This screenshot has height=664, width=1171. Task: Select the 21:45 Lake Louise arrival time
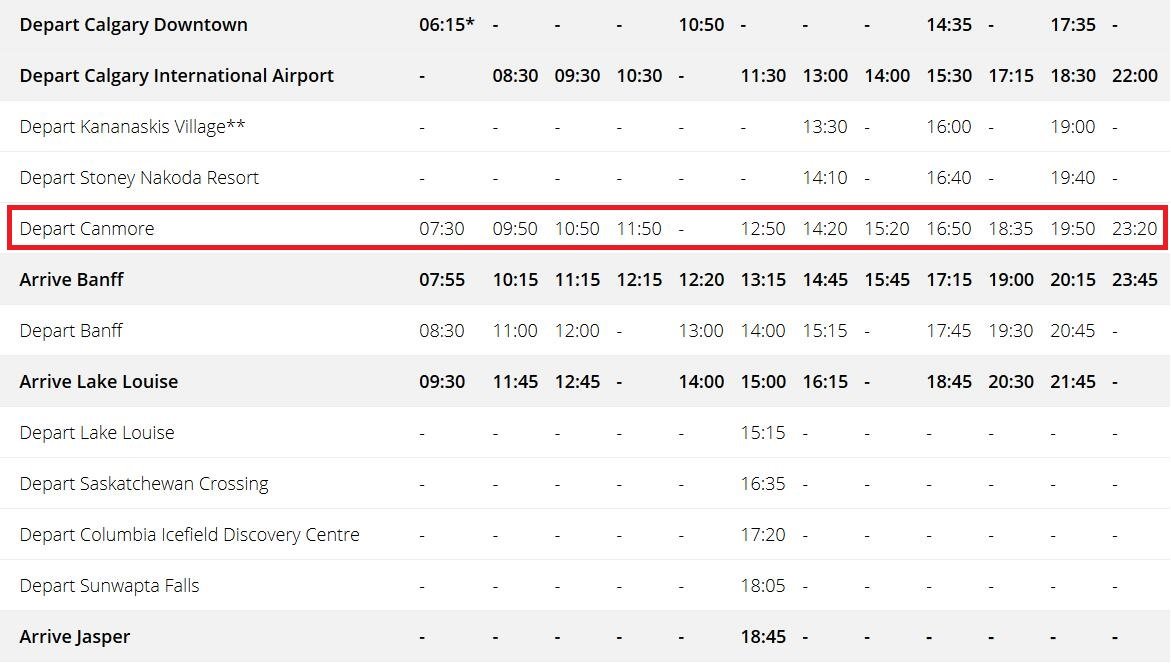click(x=1072, y=382)
